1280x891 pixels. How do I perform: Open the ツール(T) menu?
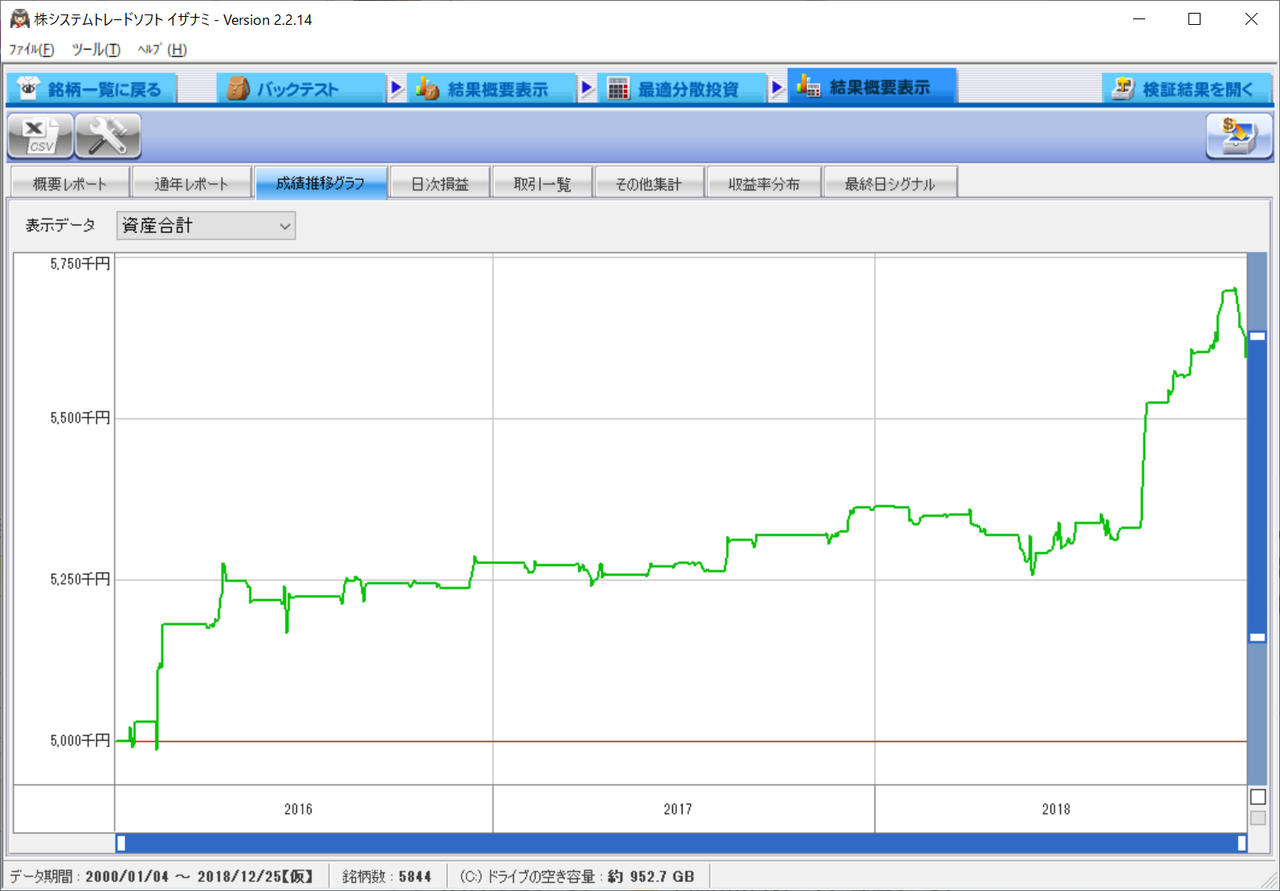pyautogui.click(x=96, y=50)
